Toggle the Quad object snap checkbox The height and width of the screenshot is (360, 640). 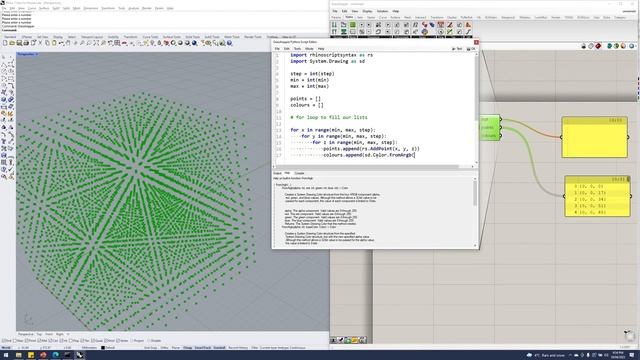click(93, 341)
